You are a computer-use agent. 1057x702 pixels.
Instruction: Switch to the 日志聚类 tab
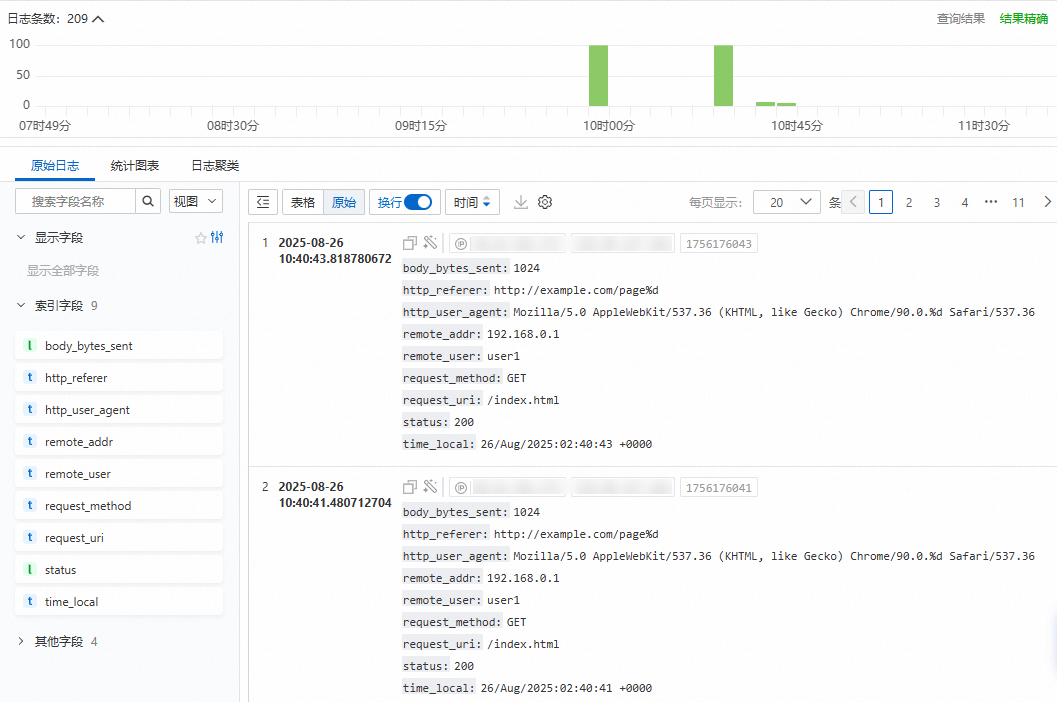point(215,166)
